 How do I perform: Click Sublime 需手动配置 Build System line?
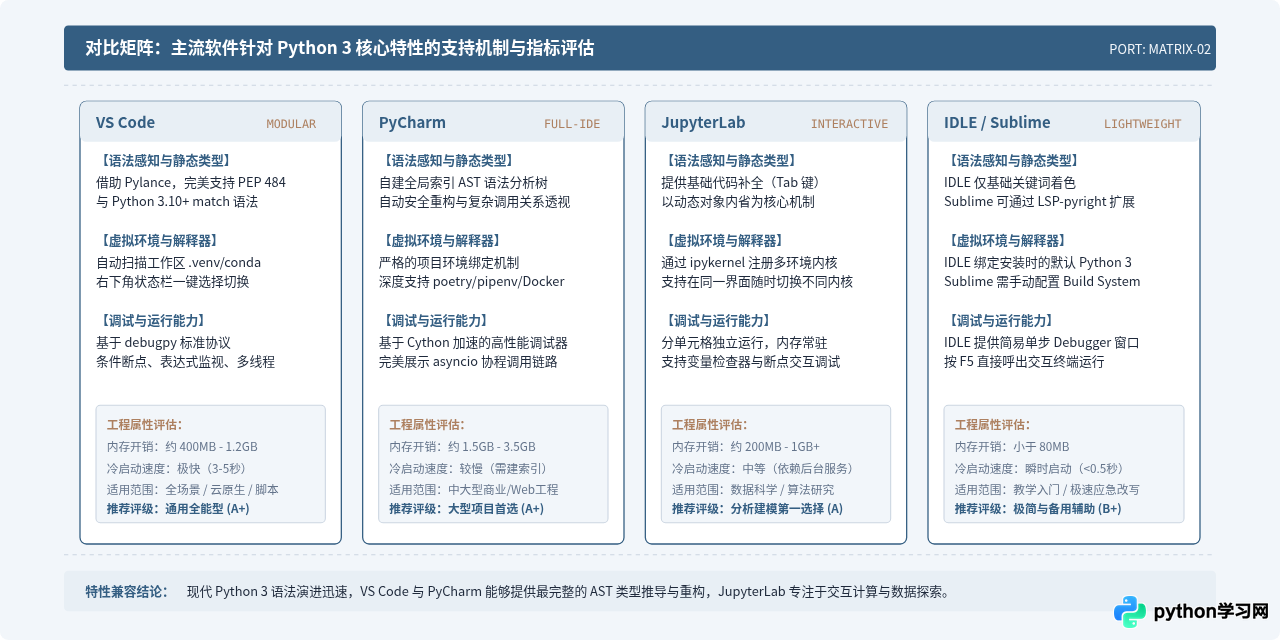coord(1042,281)
